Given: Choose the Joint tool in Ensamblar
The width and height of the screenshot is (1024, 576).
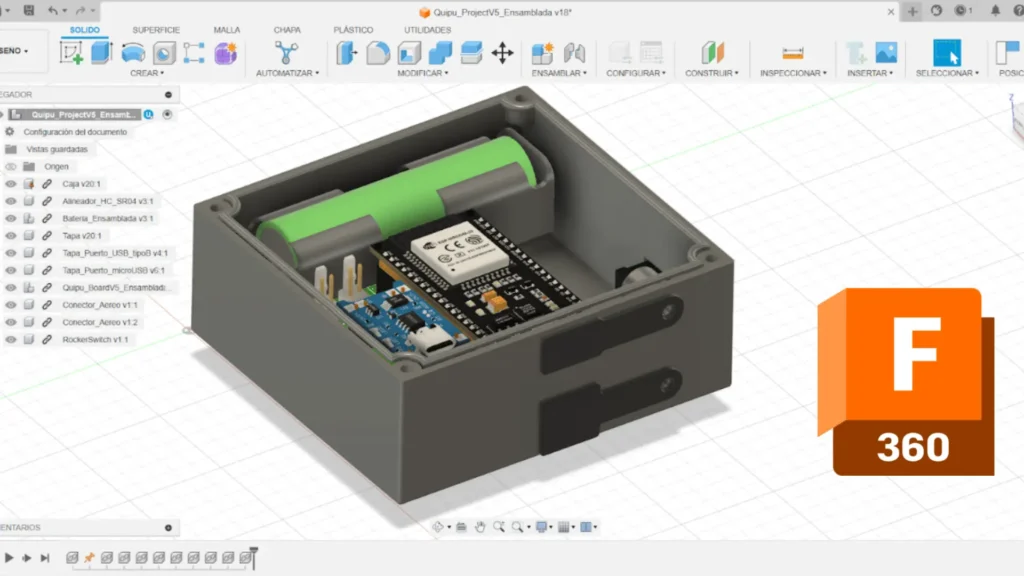Looking at the screenshot, I should (x=574, y=53).
